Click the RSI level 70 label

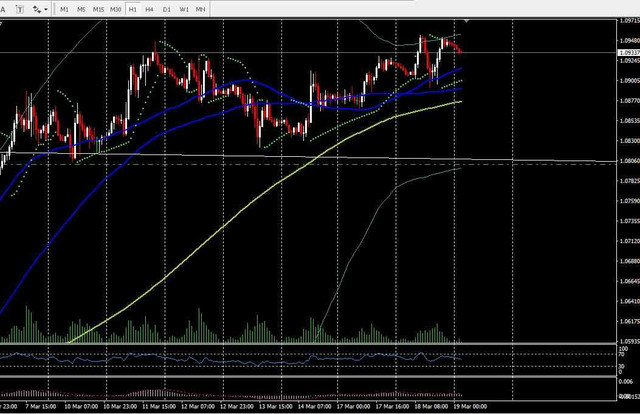621,354
